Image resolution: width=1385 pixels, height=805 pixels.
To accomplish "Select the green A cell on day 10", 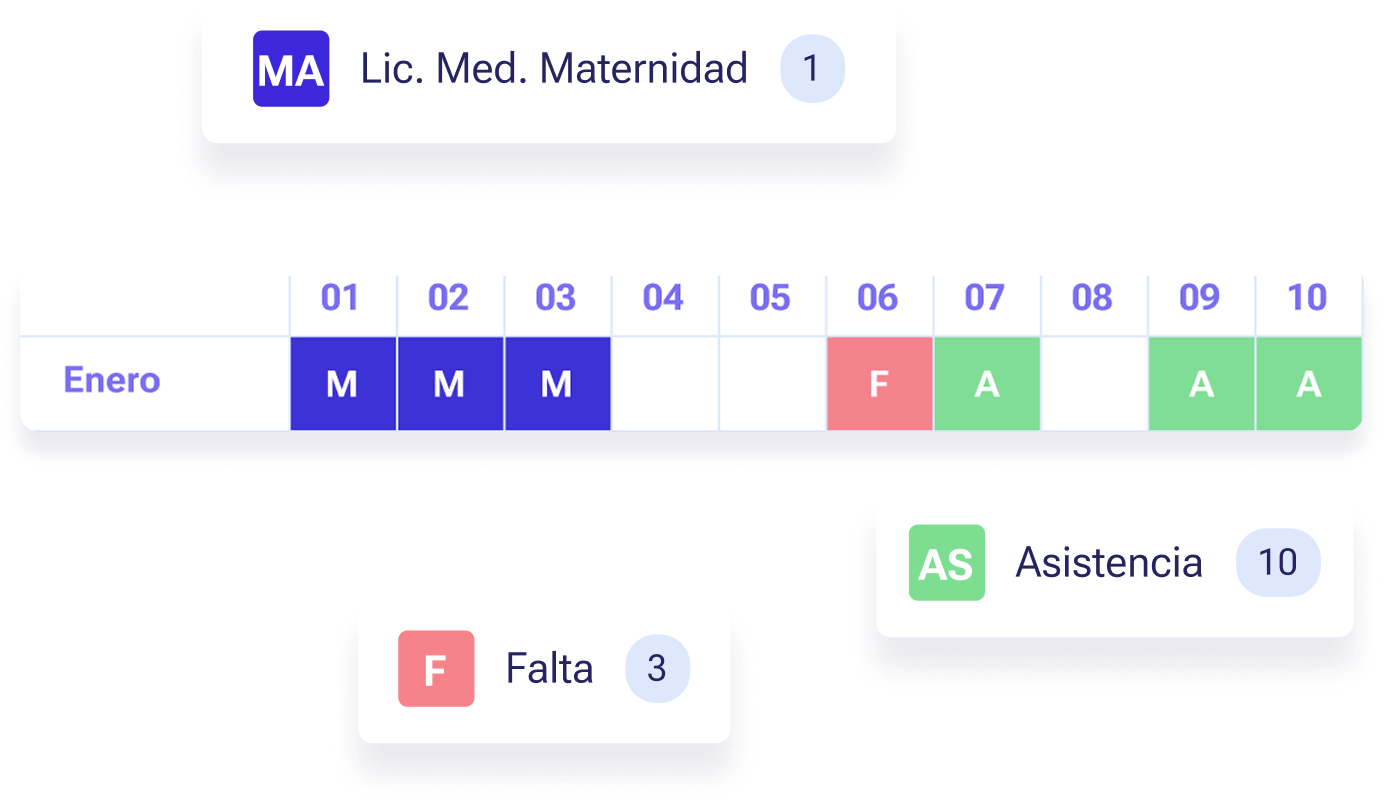I will (x=1308, y=384).
